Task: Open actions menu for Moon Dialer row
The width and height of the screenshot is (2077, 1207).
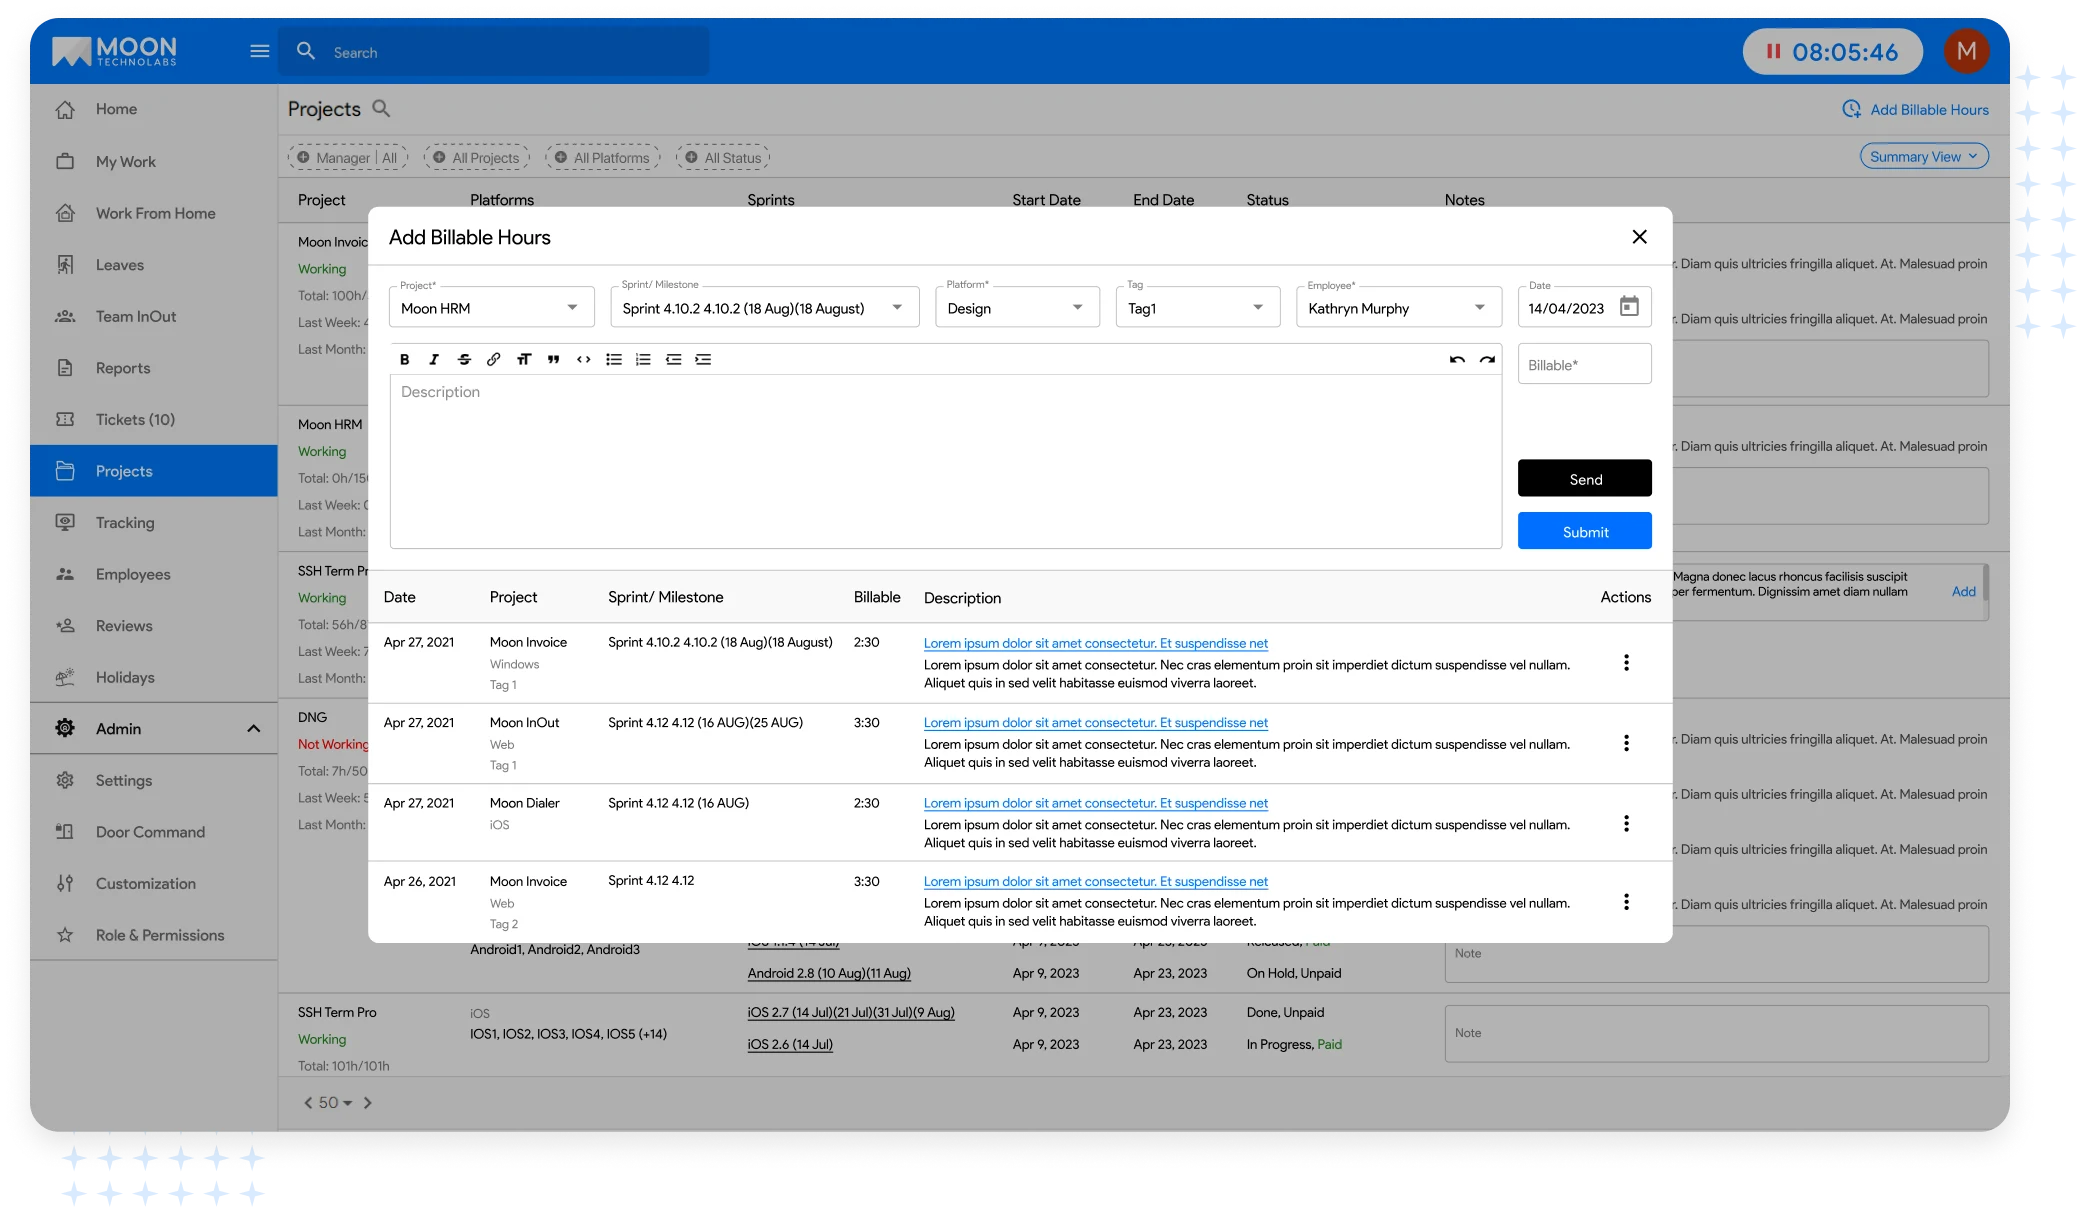Action: 1627,824
